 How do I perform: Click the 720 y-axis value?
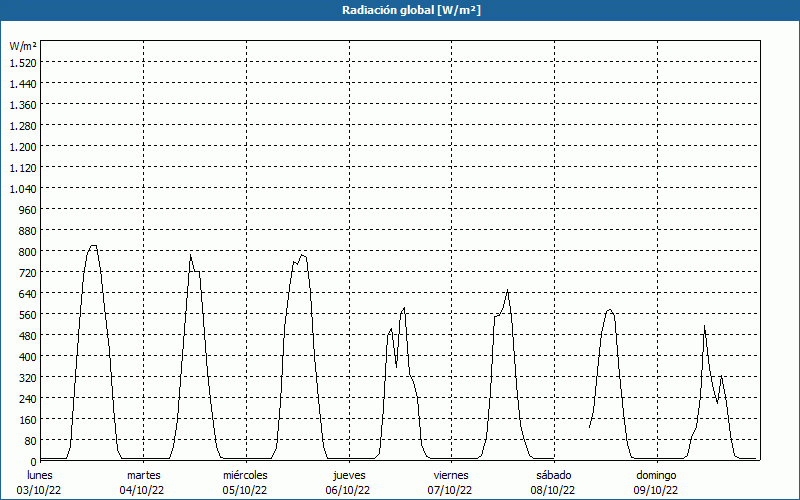pos(27,272)
